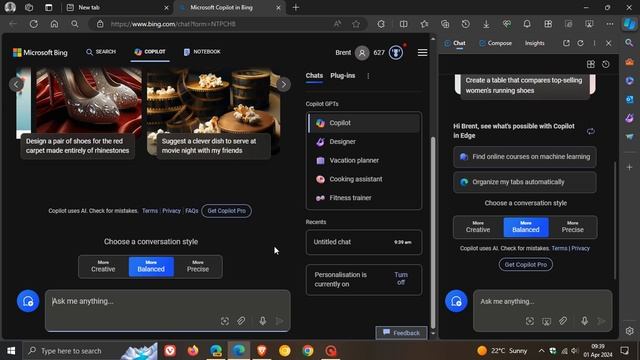Click the Feedback button

(401, 333)
